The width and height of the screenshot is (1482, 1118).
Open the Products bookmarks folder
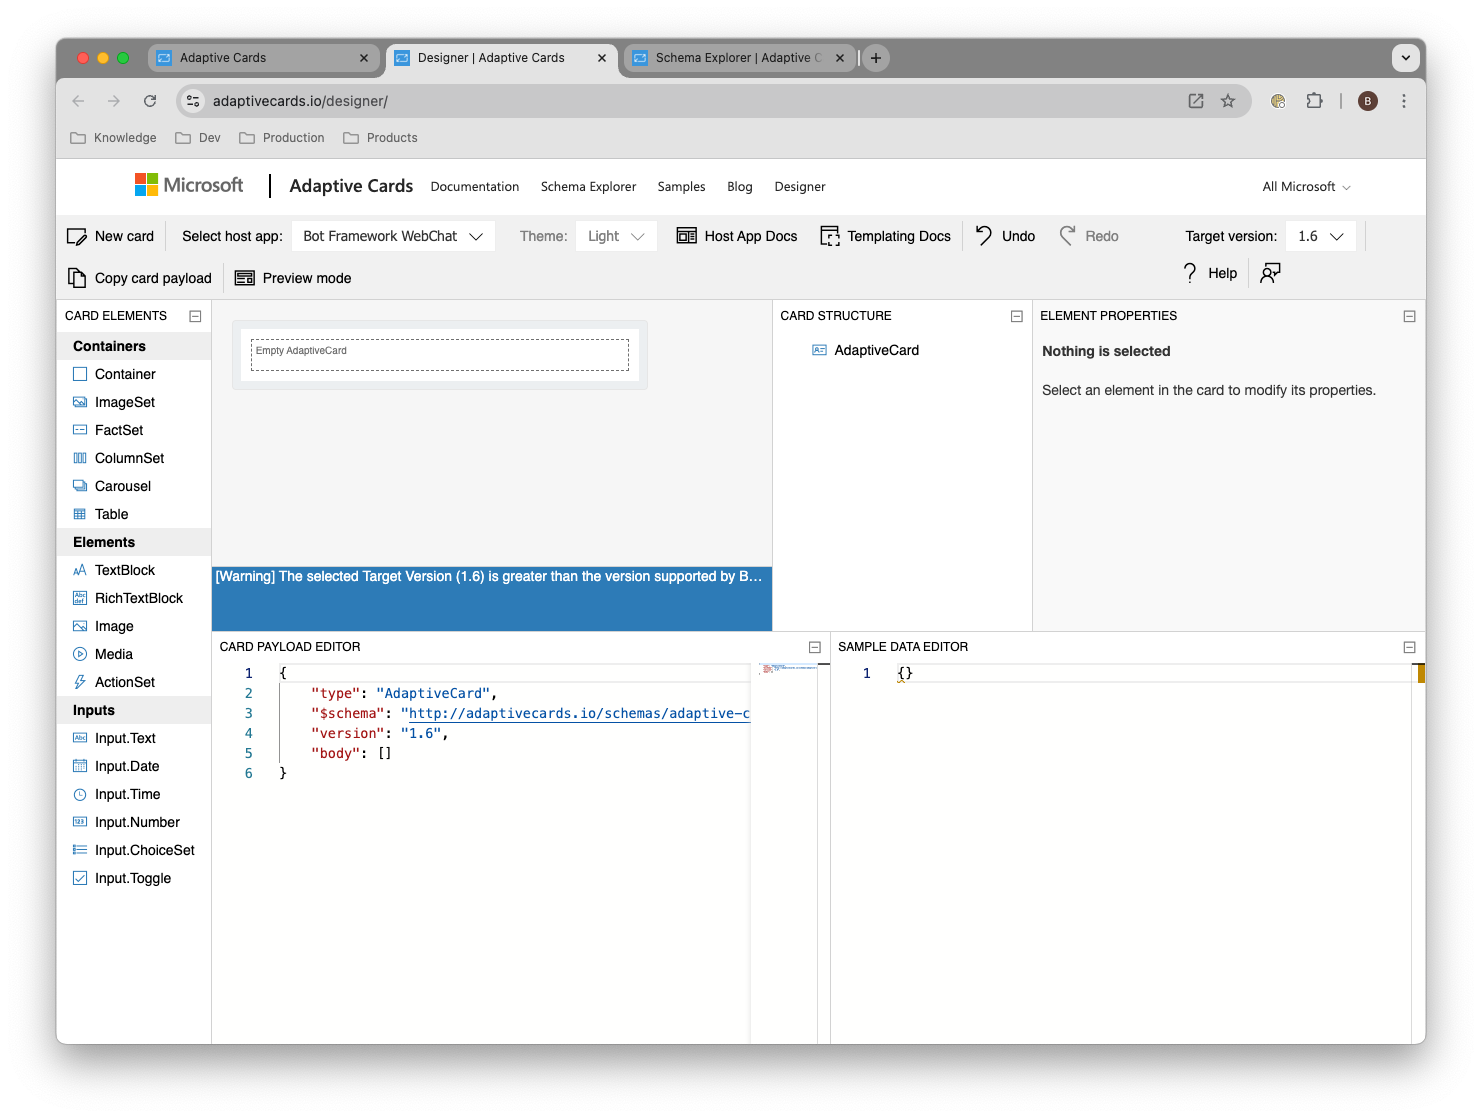click(x=380, y=138)
